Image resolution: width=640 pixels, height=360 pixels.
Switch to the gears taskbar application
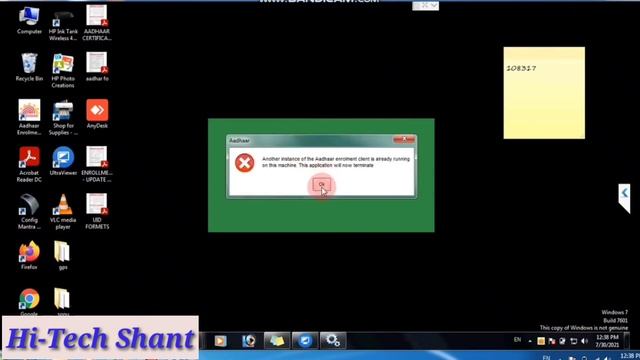pyautogui.click(x=333, y=341)
